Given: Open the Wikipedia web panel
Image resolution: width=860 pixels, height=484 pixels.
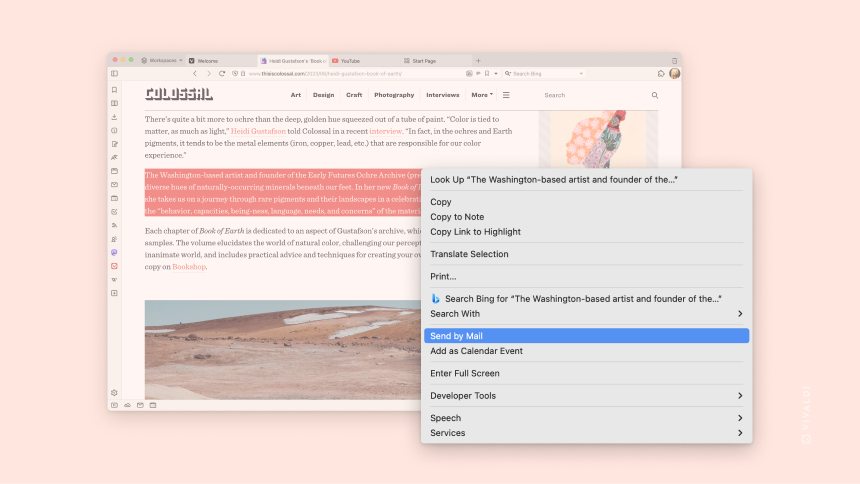Looking at the screenshot, I should click(x=114, y=280).
